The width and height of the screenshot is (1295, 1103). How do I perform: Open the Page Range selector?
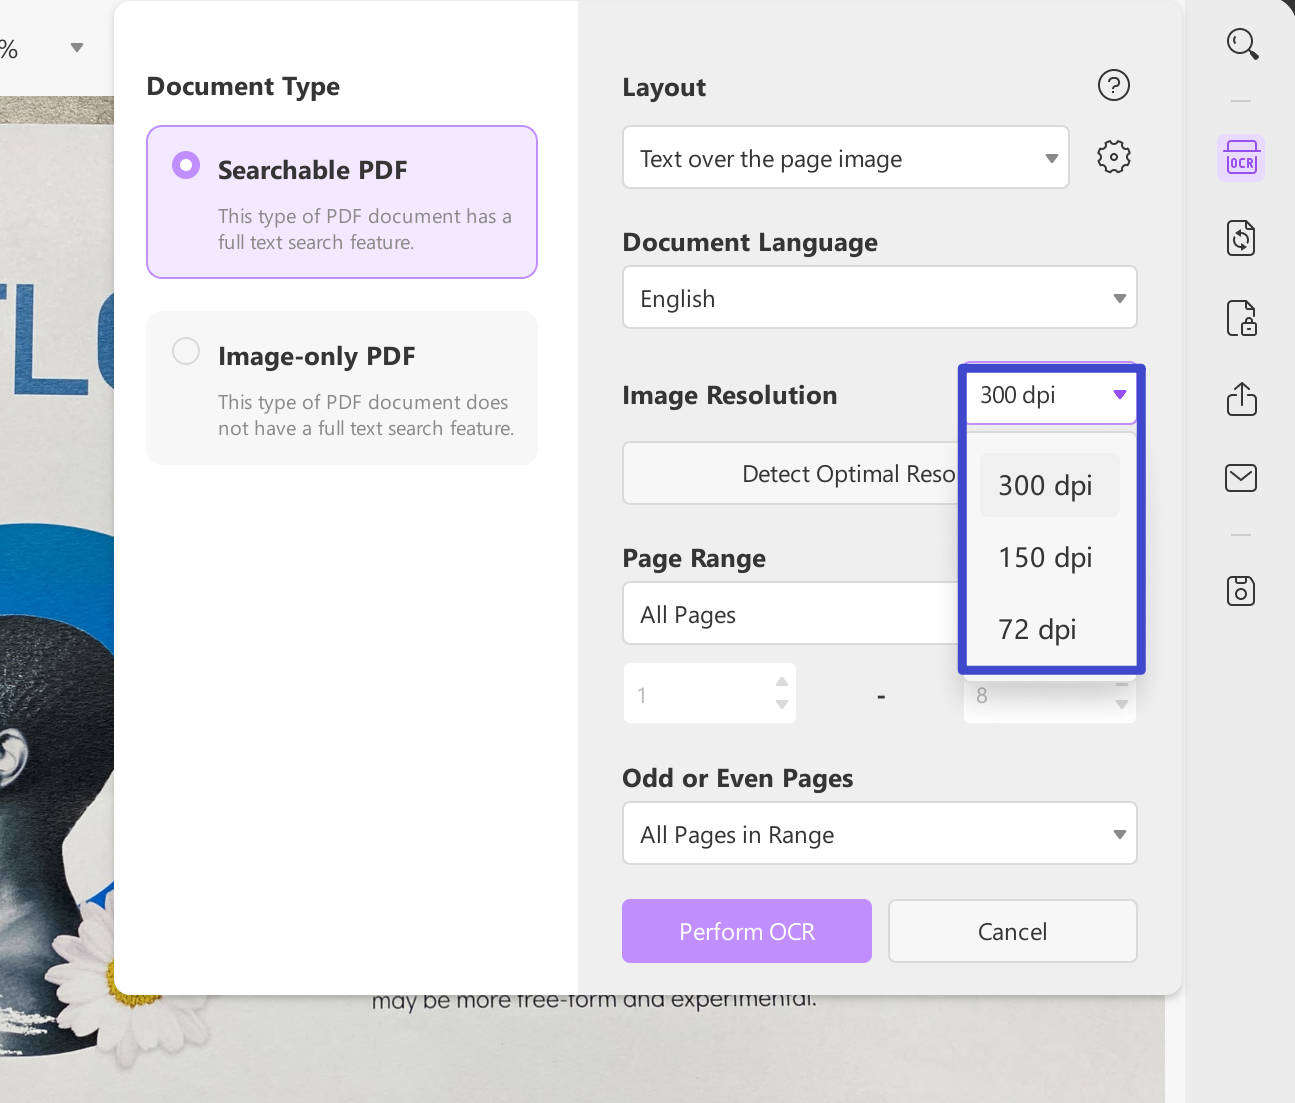click(790, 613)
